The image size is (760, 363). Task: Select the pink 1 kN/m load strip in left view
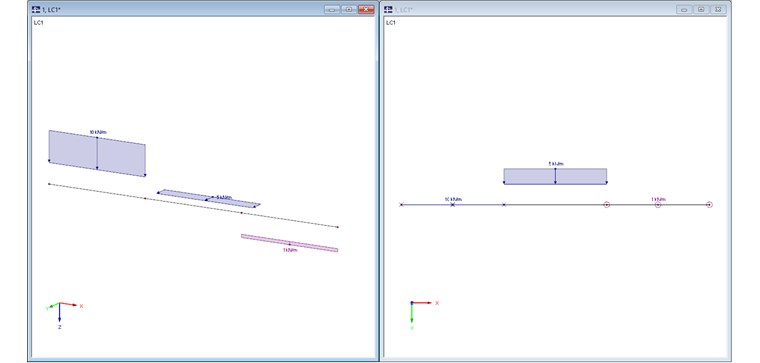(289, 243)
